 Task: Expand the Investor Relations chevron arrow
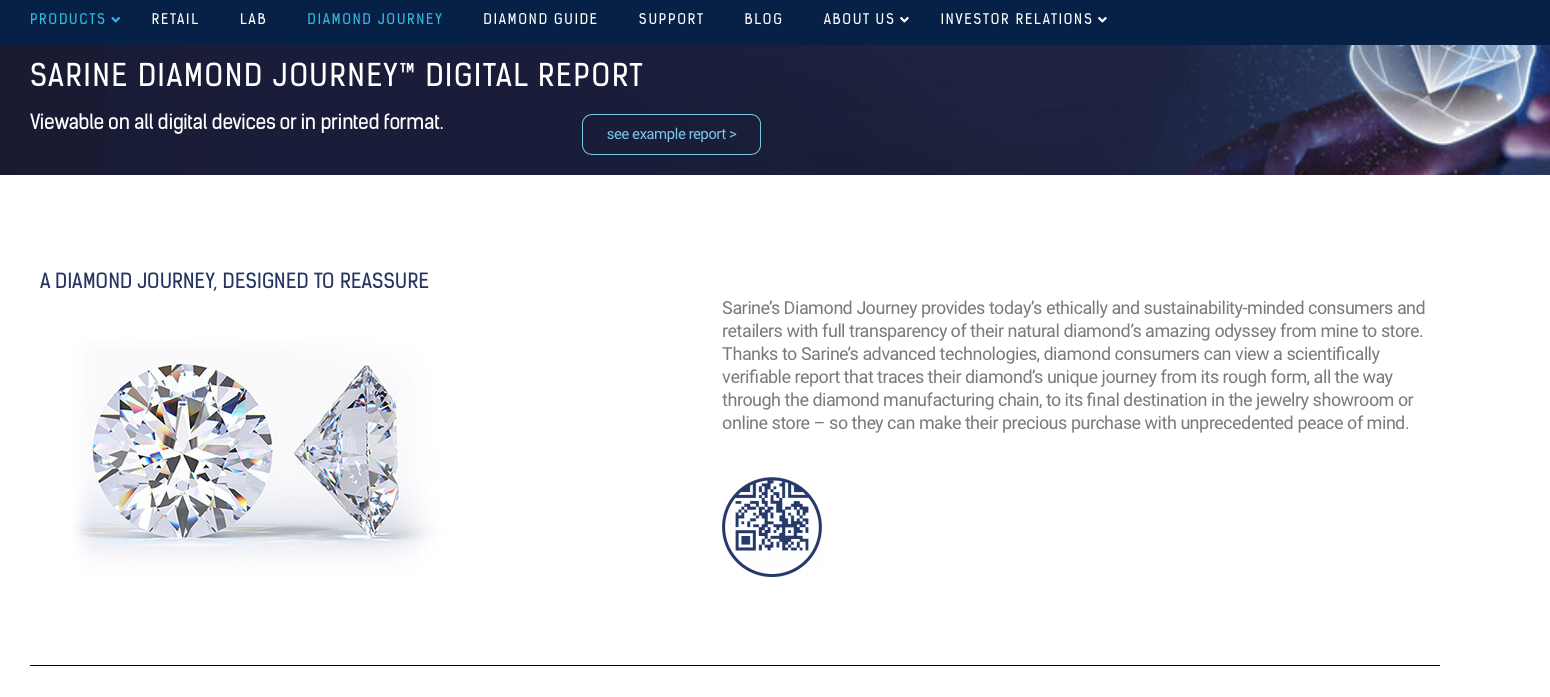pyautogui.click(x=1103, y=20)
